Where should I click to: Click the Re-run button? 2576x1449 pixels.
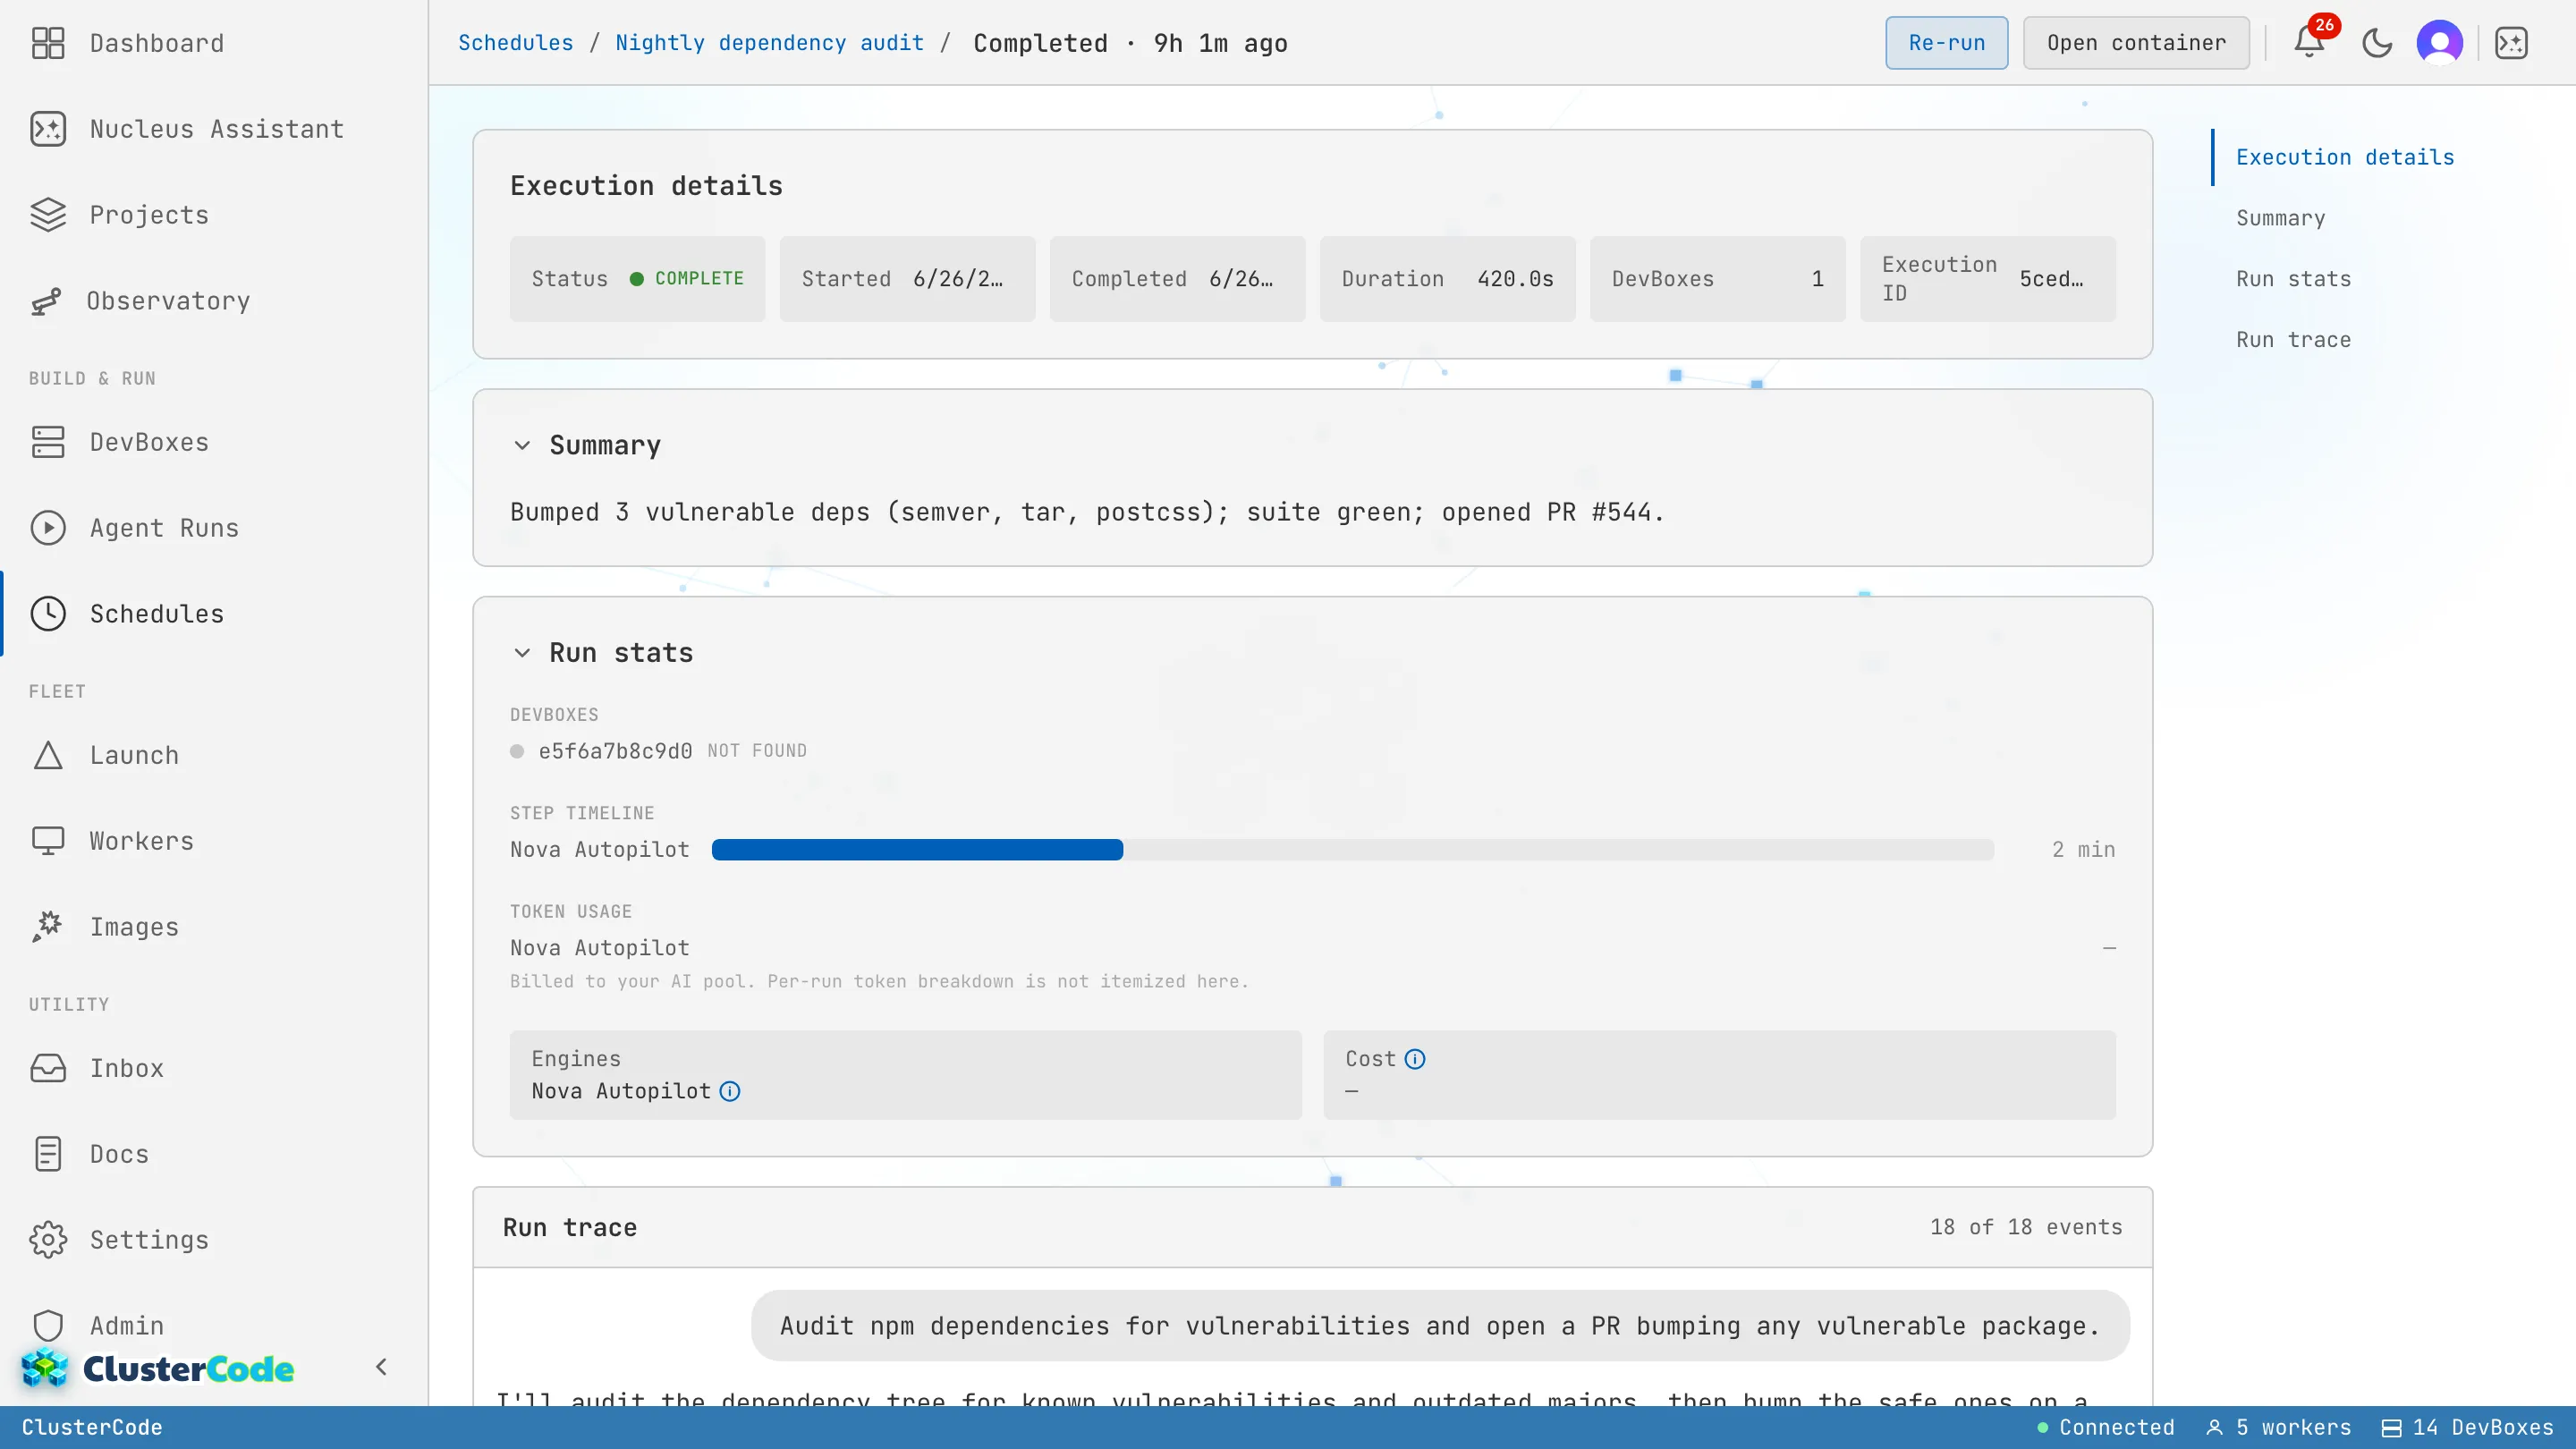click(1946, 43)
